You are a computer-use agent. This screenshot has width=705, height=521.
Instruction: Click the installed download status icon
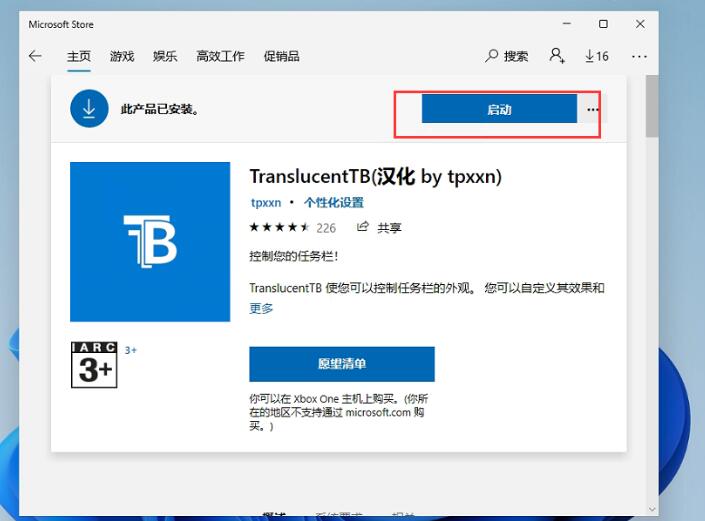[x=89, y=108]
